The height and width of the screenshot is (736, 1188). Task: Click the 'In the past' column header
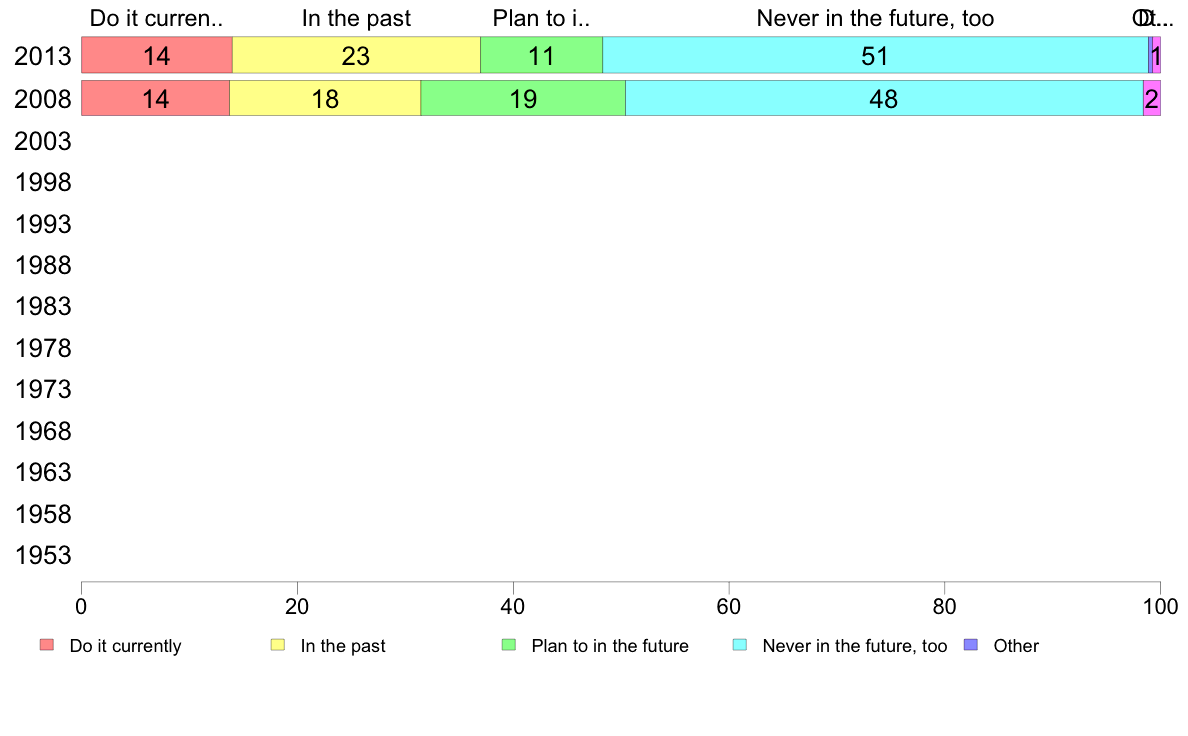click(356, 18)
